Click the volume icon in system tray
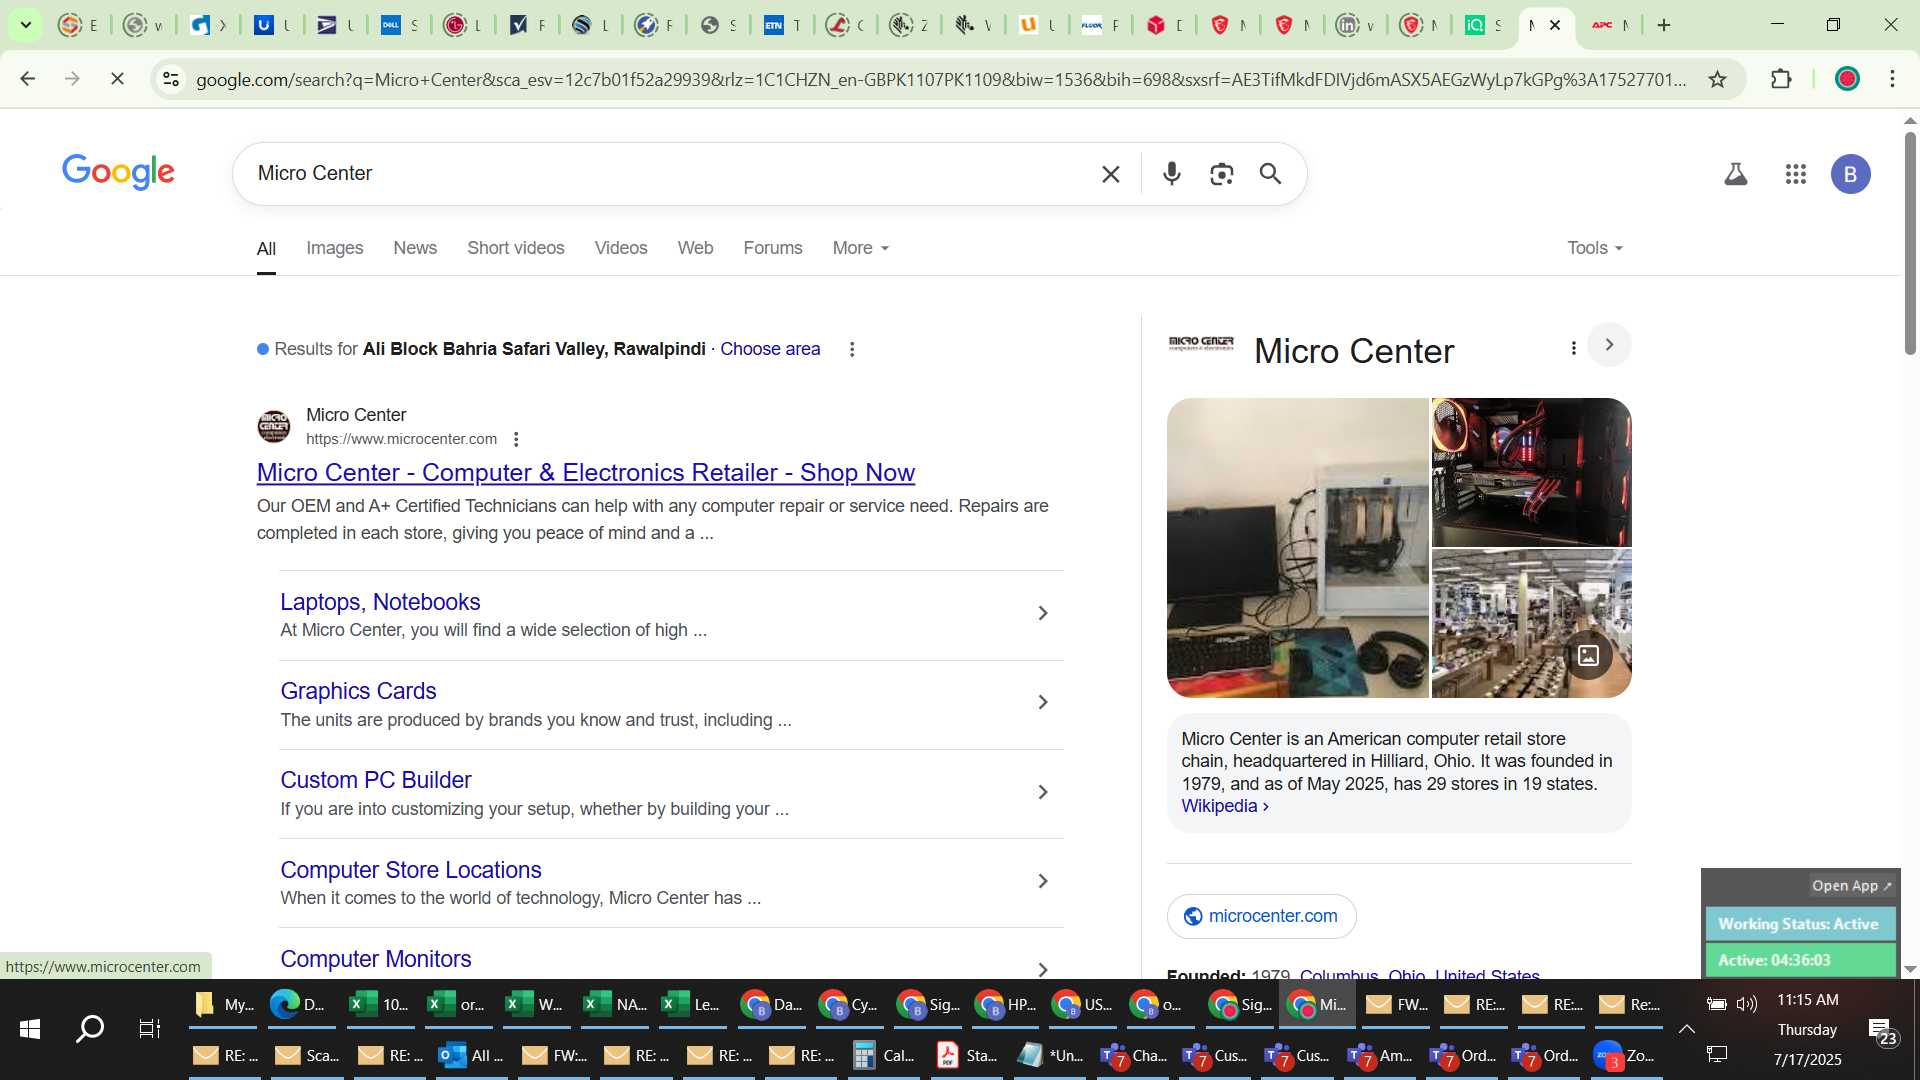The image size is (1920, 1080). click(1747, 1004)
